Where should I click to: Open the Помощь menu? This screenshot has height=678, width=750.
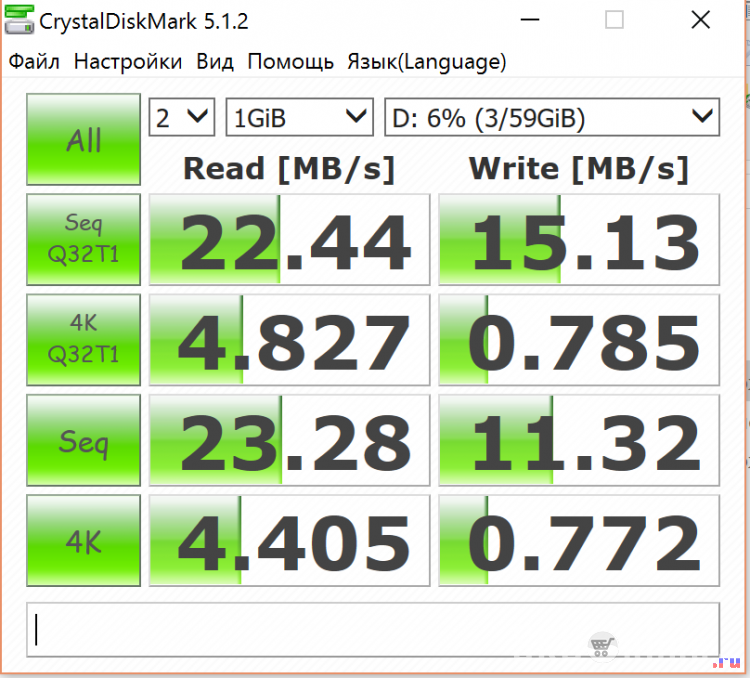(x=290, y=62)
